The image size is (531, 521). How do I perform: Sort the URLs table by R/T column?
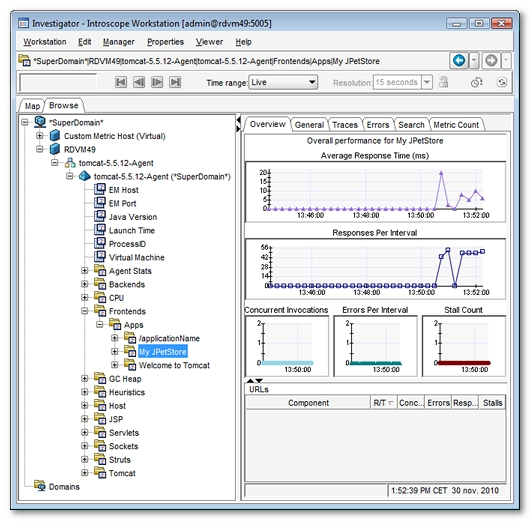click(383, 402)
